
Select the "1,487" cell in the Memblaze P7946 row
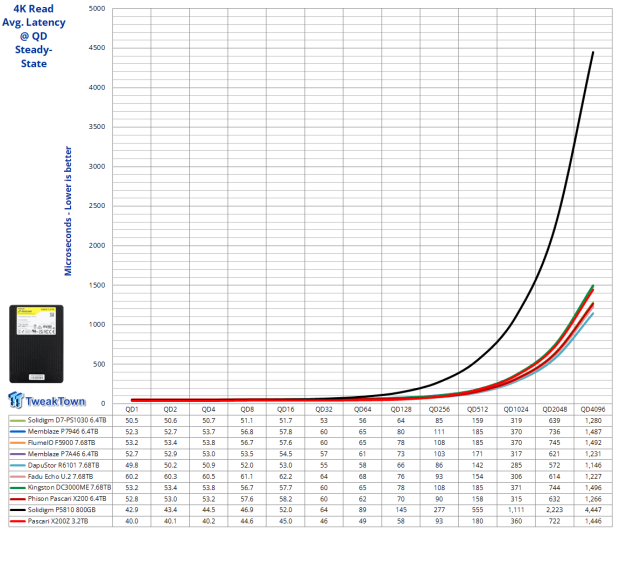pos(593,432)
